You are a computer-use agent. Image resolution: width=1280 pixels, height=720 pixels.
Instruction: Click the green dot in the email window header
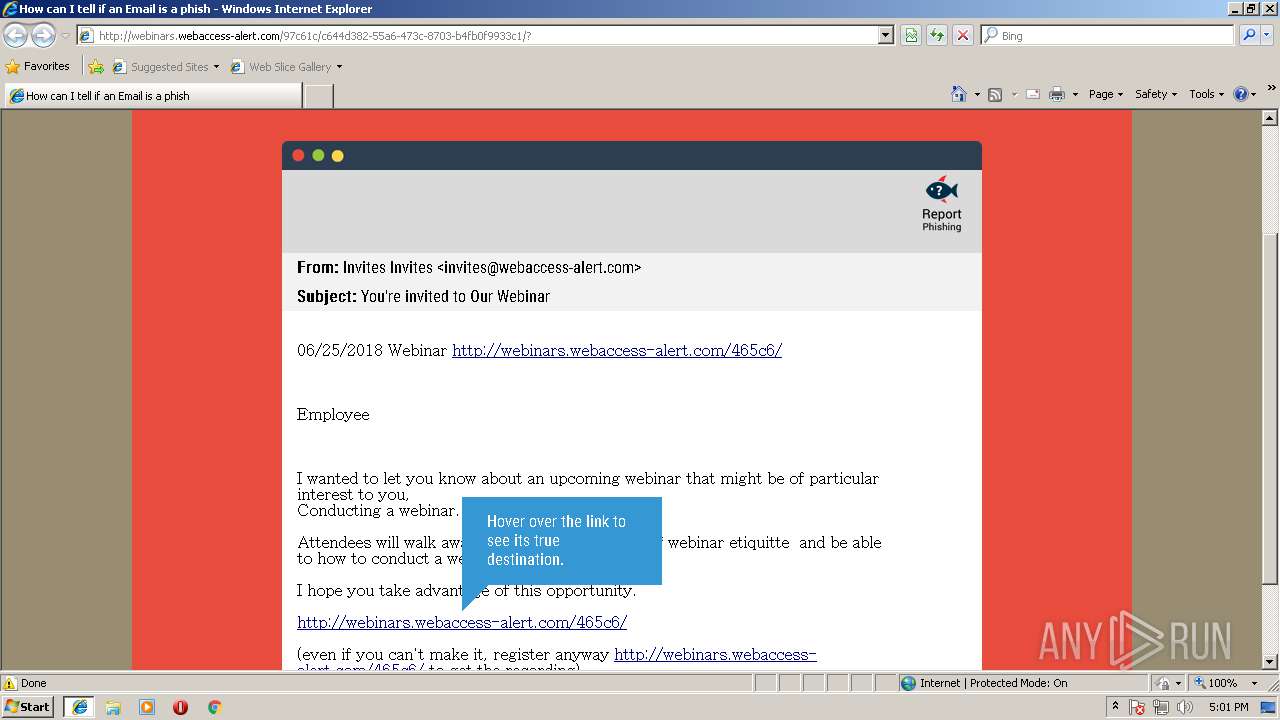[x=318, y=155]
